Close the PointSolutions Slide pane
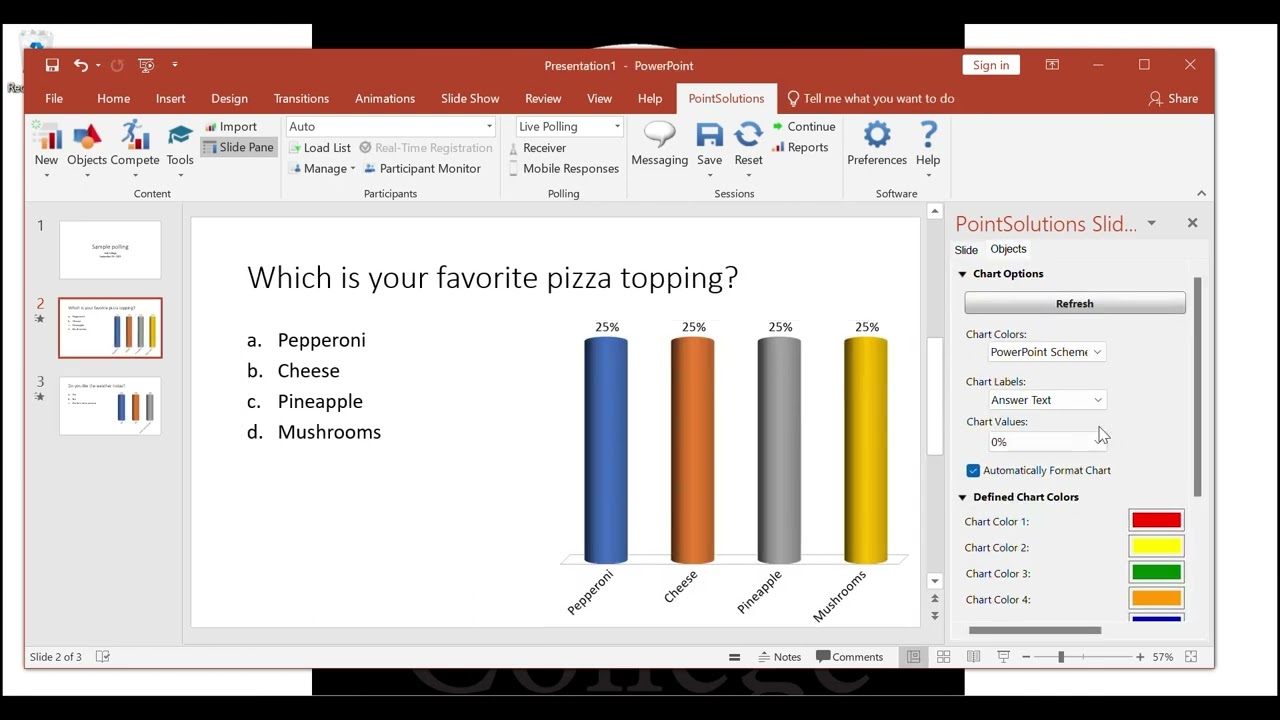 tap(1192, 223)
